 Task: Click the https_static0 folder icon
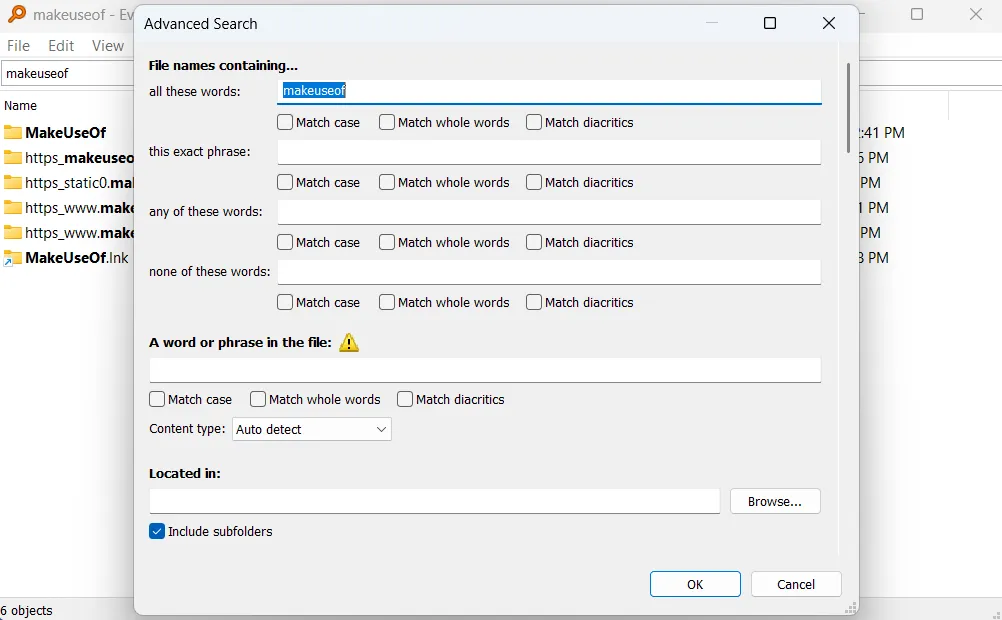click(12, 183)
